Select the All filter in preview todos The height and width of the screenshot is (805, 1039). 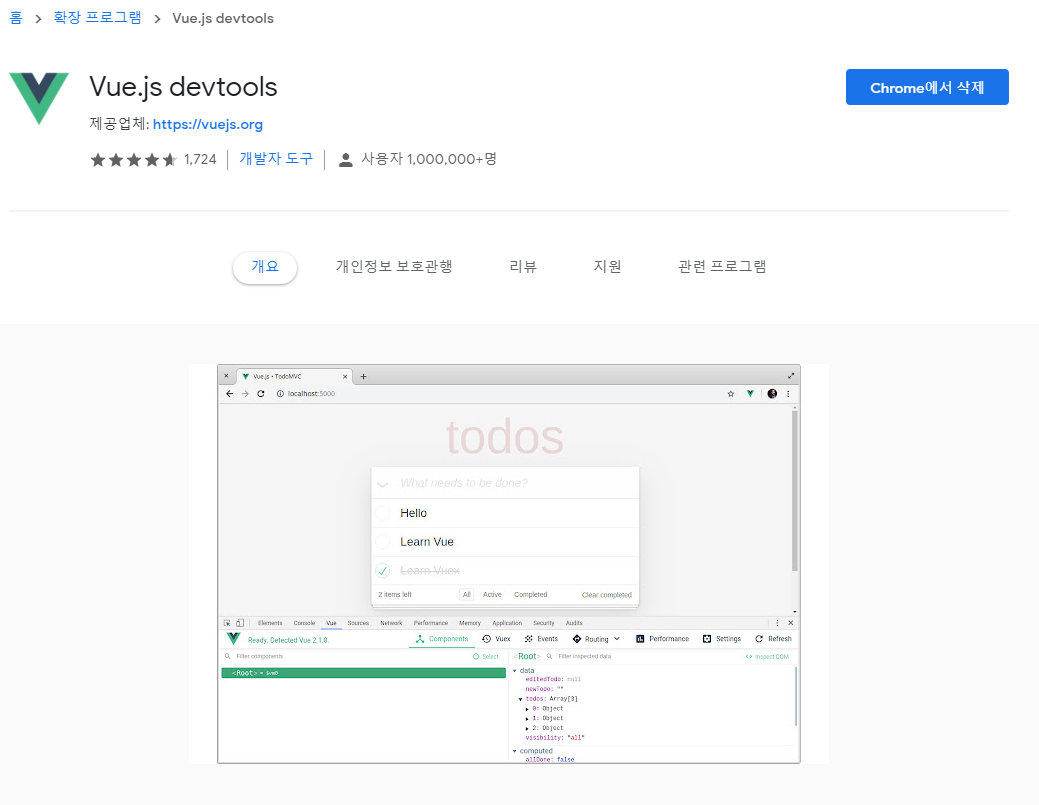coord(466,594)
